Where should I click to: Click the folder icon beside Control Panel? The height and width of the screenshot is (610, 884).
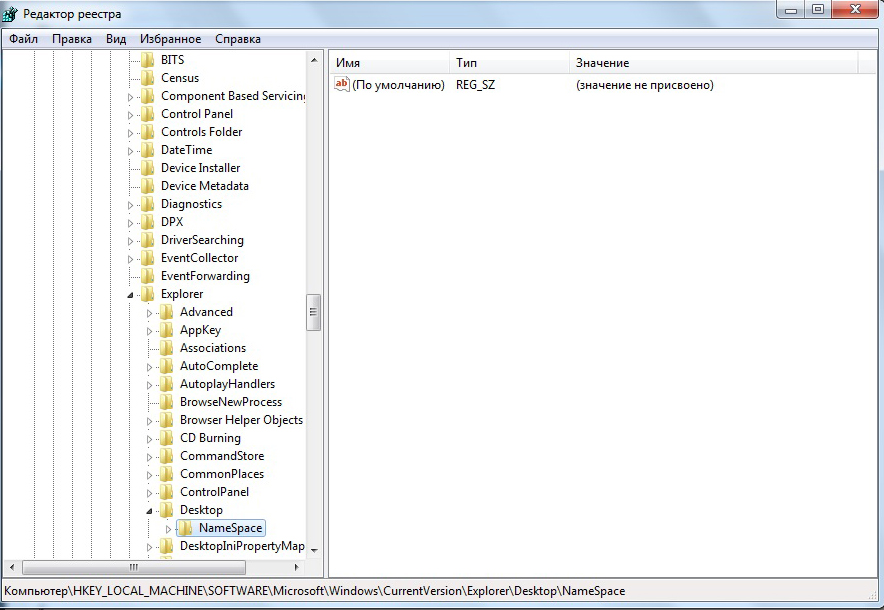(147, 114)
